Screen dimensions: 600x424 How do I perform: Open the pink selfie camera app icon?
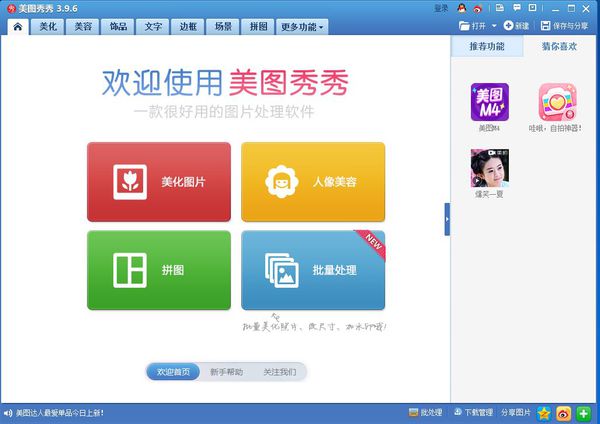point(558,102)
